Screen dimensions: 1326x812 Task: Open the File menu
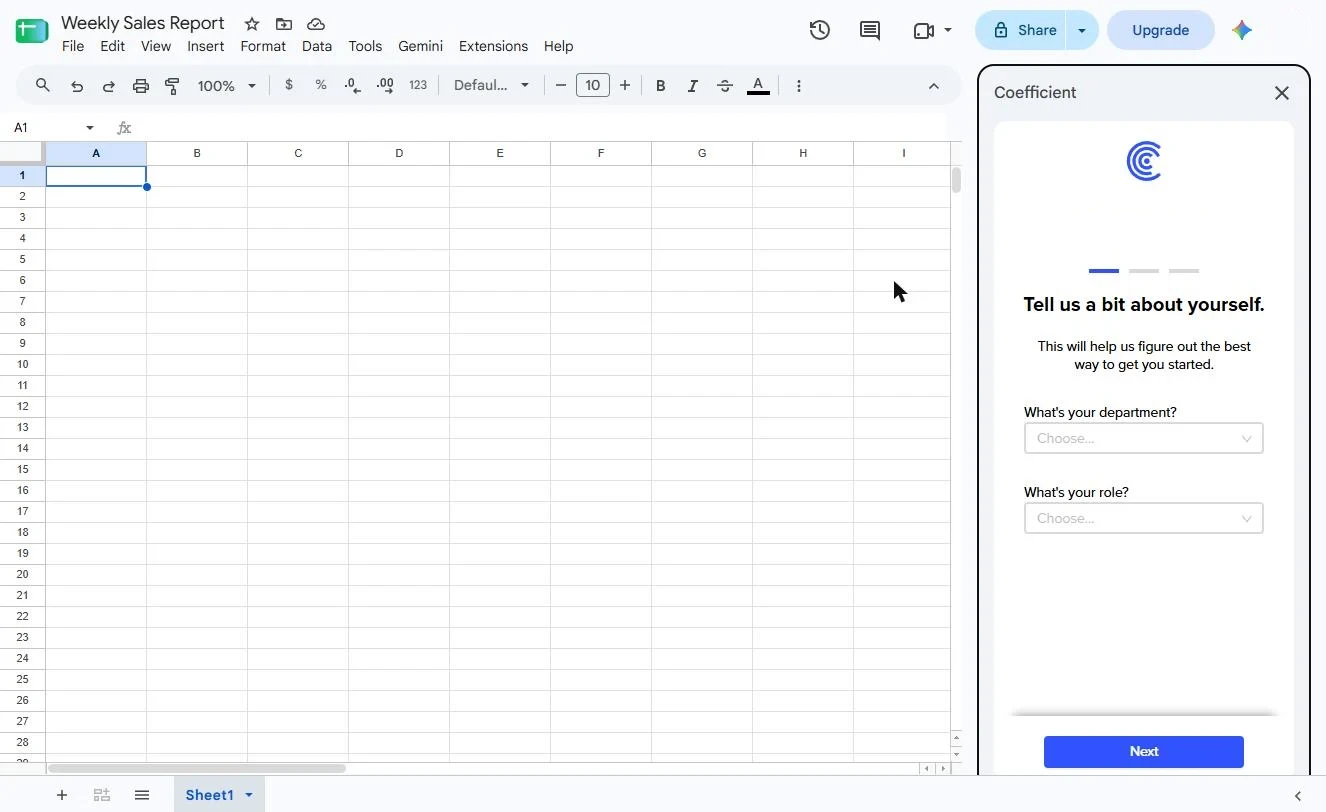pos(73,46)
